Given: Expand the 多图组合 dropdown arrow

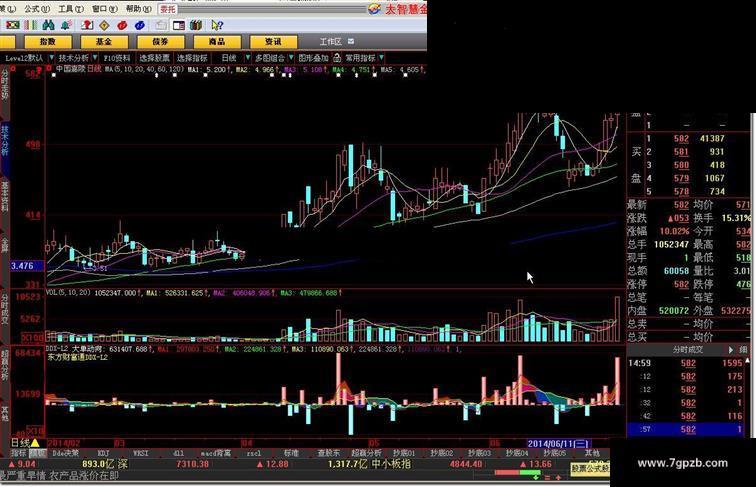Looking at the screenshot, I should tap(291, 58).
